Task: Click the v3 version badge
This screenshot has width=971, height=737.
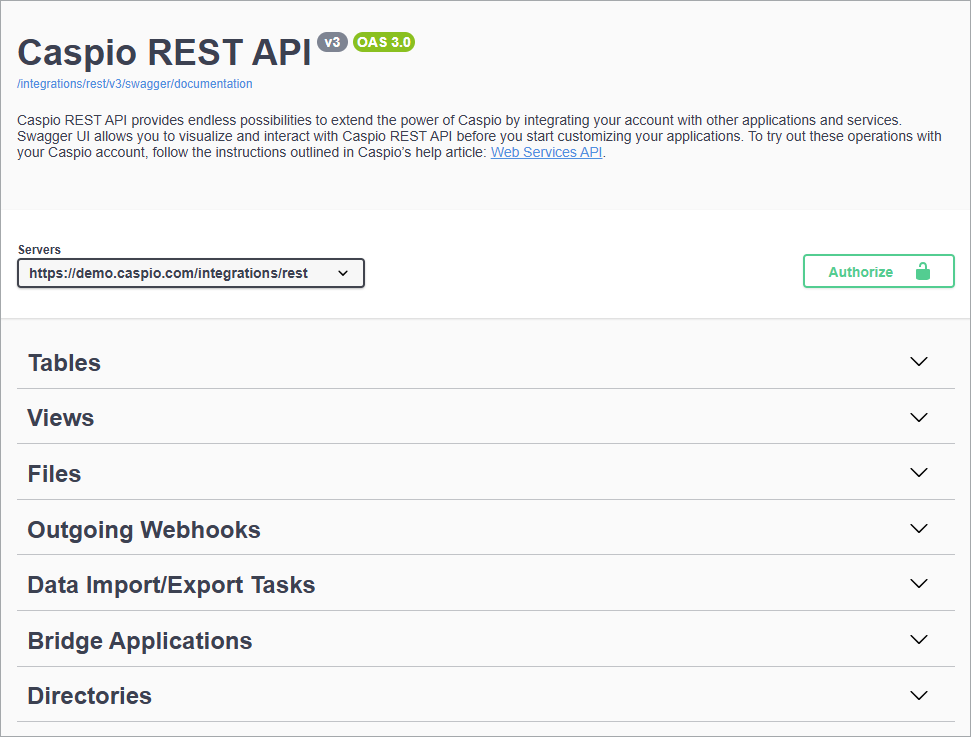Action: (333, 42)
